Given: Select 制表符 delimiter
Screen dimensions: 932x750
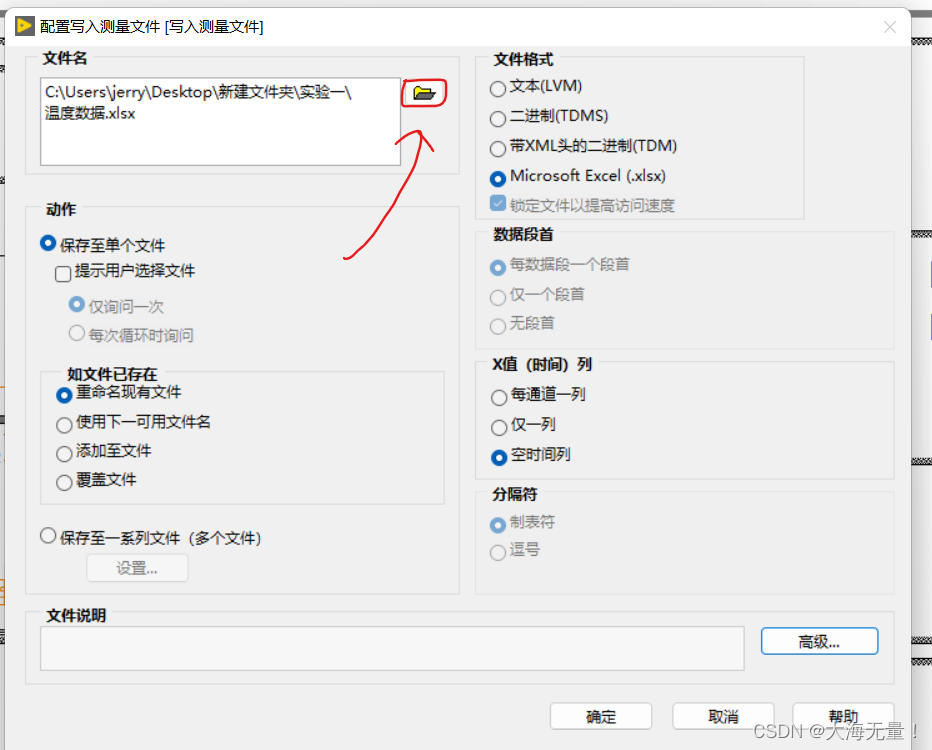Looking at the screenshot, I should [498, 525].
